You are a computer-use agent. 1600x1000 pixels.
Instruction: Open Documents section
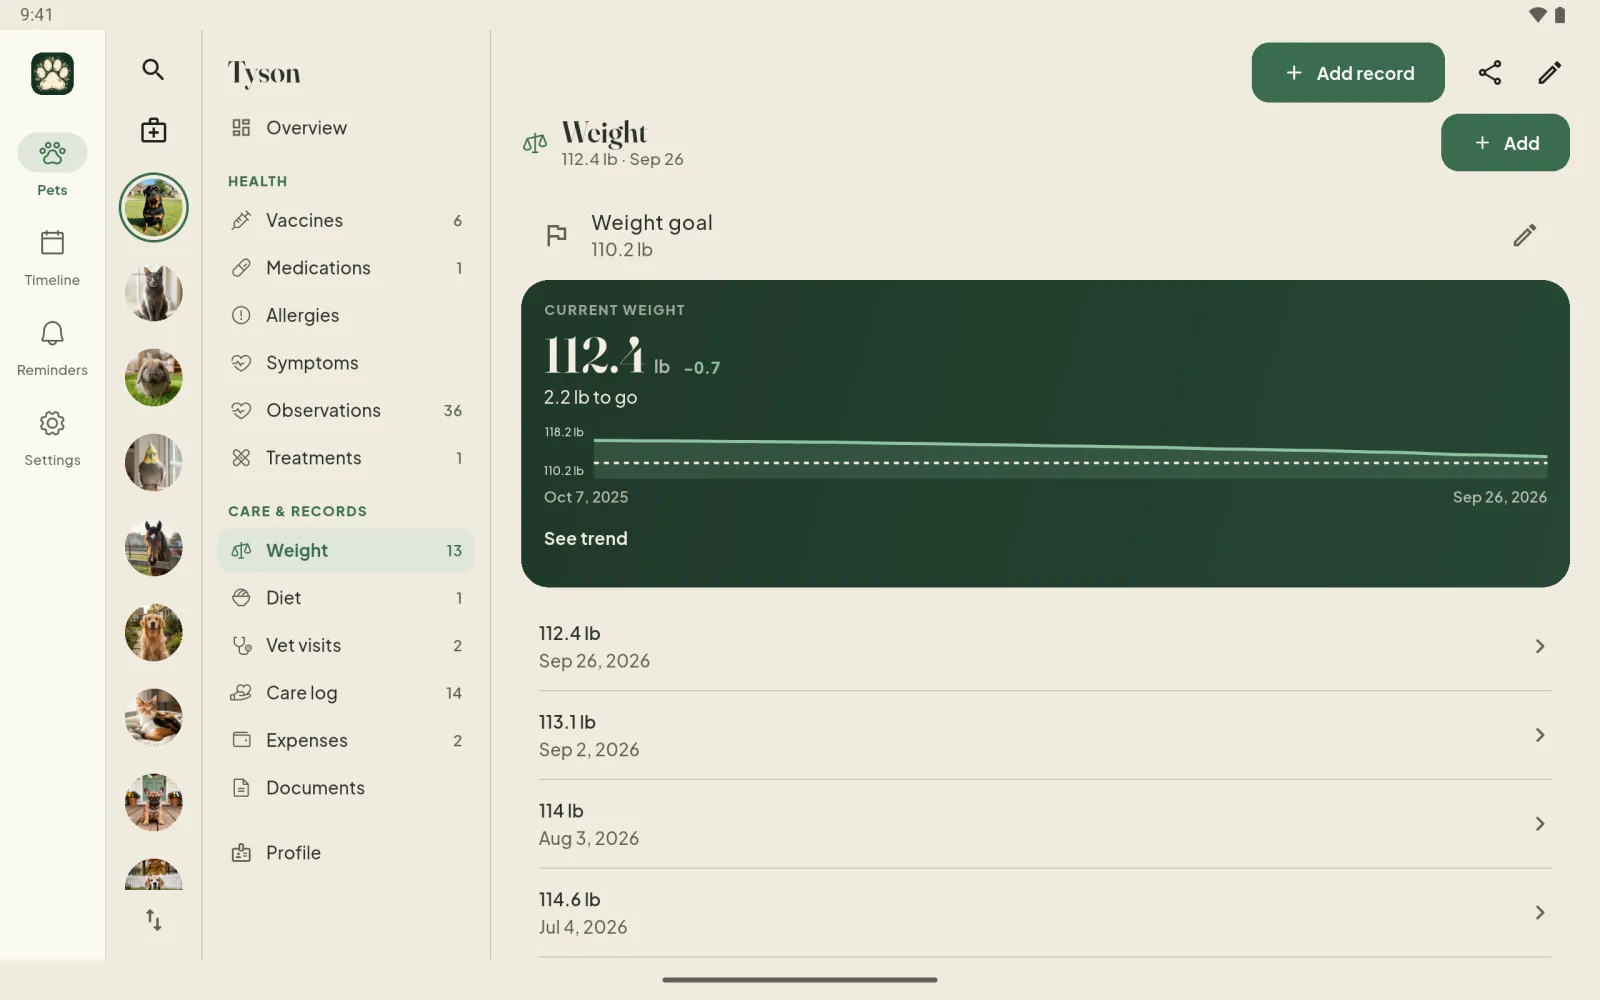(x=346, y=788)
